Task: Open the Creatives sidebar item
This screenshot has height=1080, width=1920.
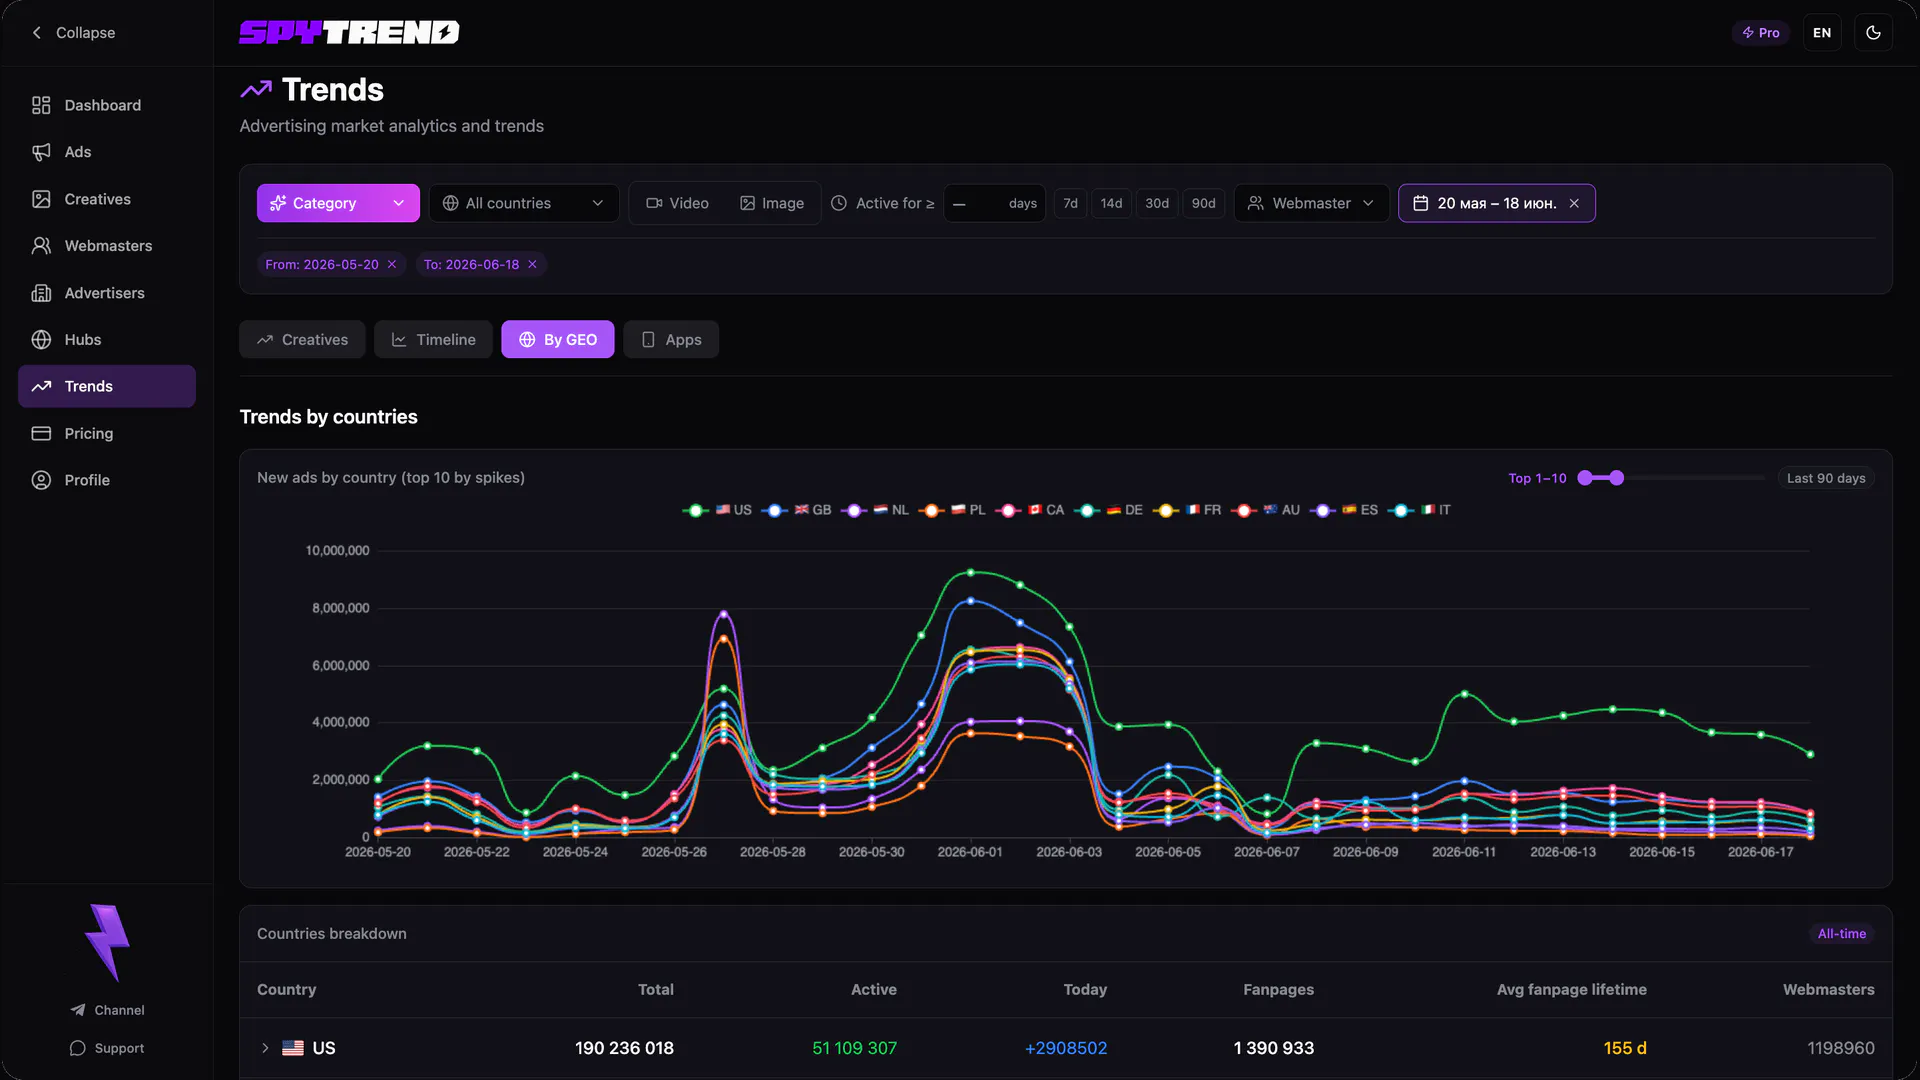Action: tap(106, 199)
